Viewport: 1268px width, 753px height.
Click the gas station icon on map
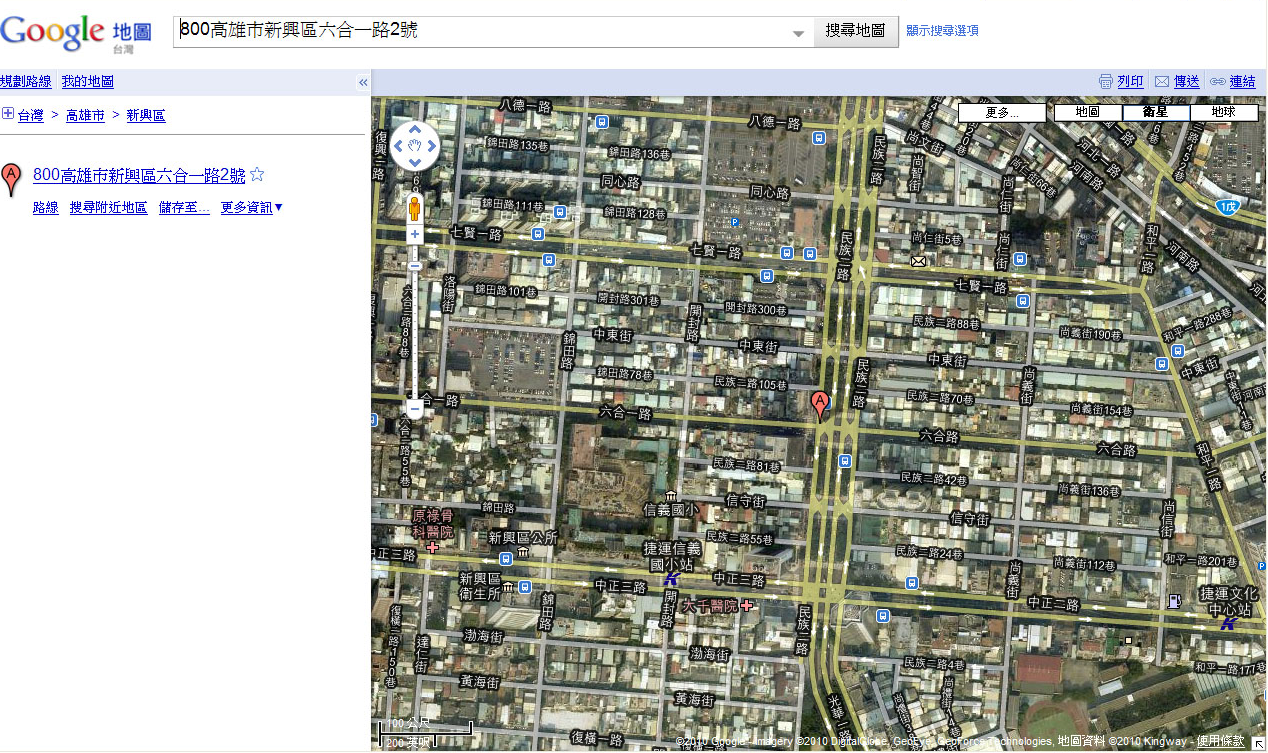(1174, 601)
